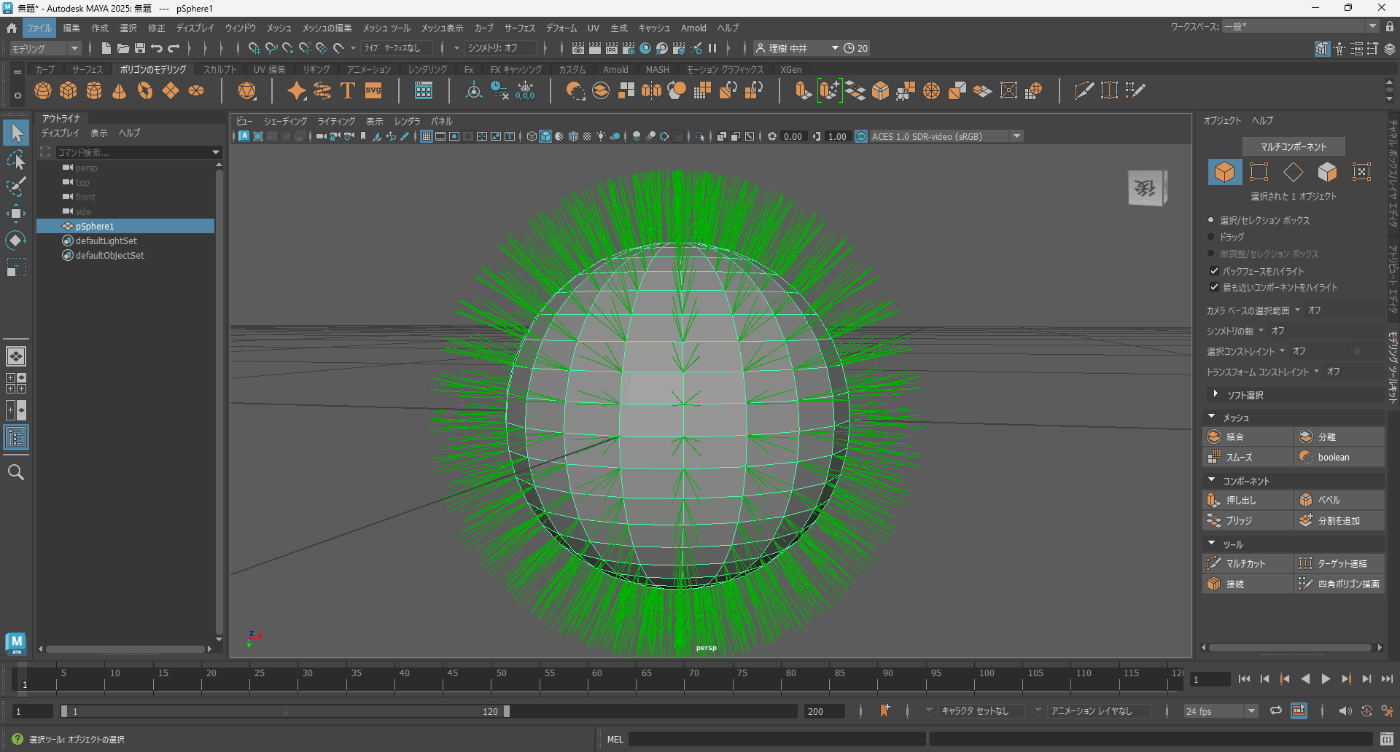The height and width of the screenshot is (752, 1400).
Task: Choose Vertex selection mode icon in Modeling Toolkit
Action: point(1259,172)
